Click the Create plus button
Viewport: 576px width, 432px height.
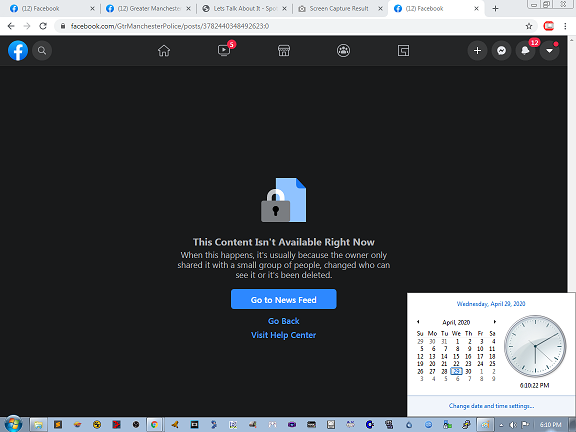click(x=477, y=51)
